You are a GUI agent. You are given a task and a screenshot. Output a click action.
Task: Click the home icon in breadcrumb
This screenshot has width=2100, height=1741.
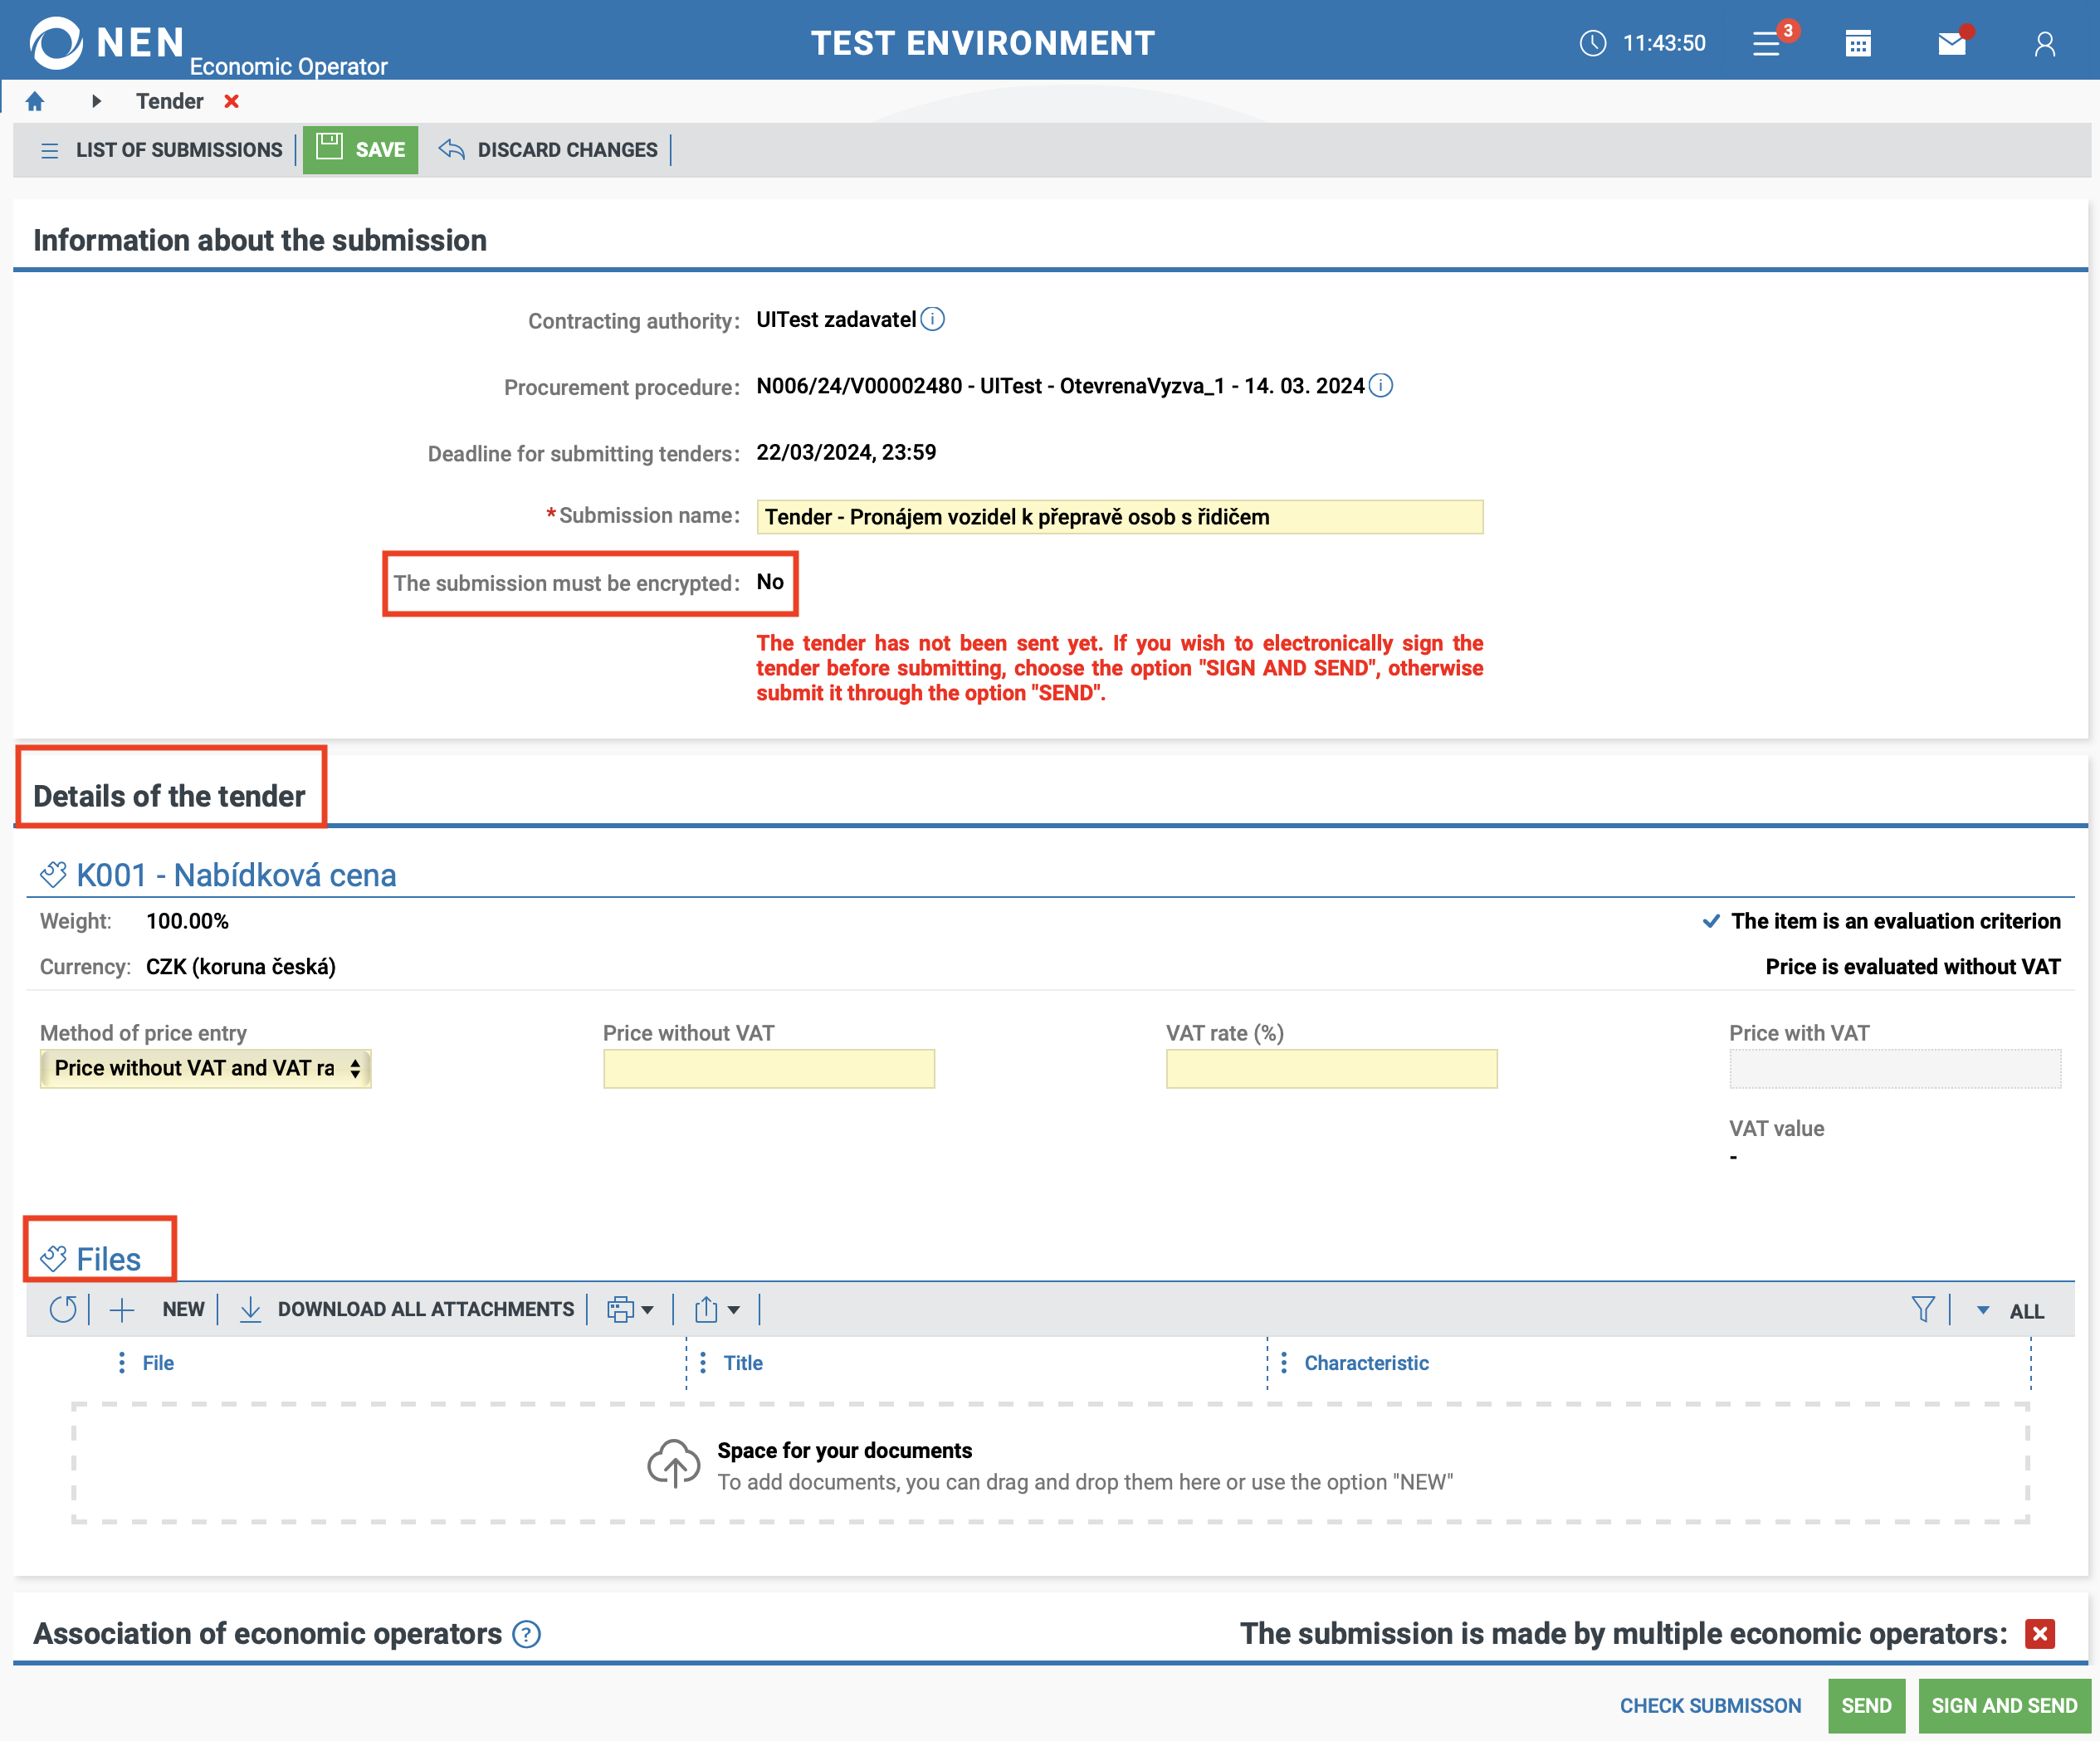[x=35, y=101]
